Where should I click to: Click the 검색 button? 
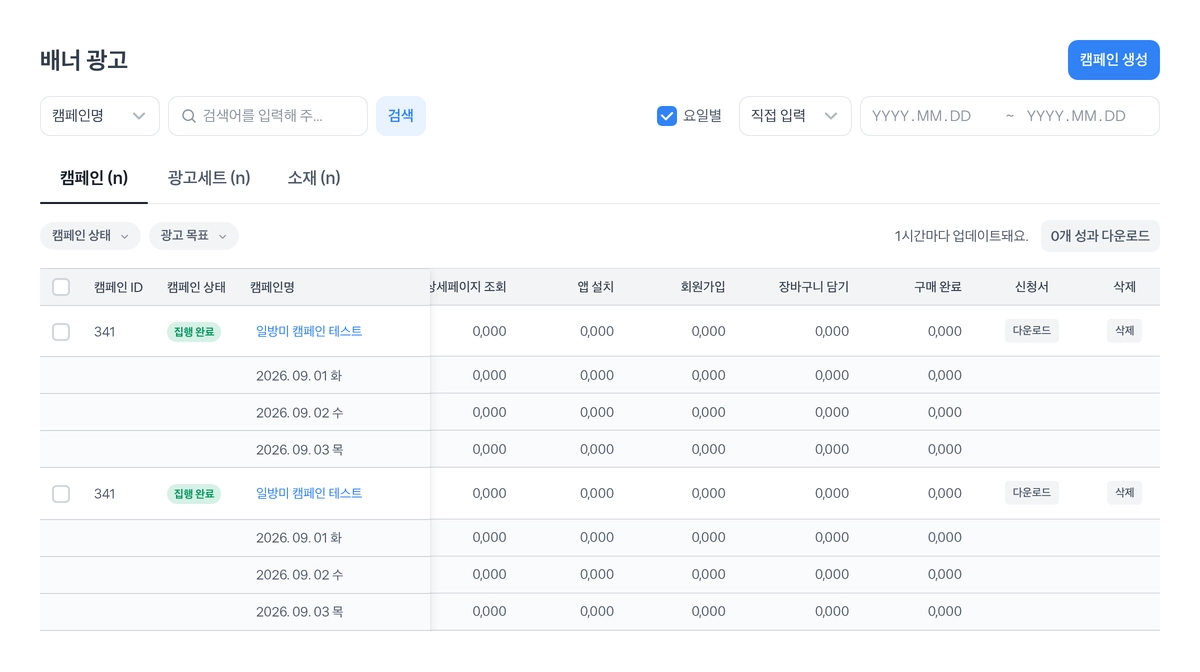click(401, 116)
